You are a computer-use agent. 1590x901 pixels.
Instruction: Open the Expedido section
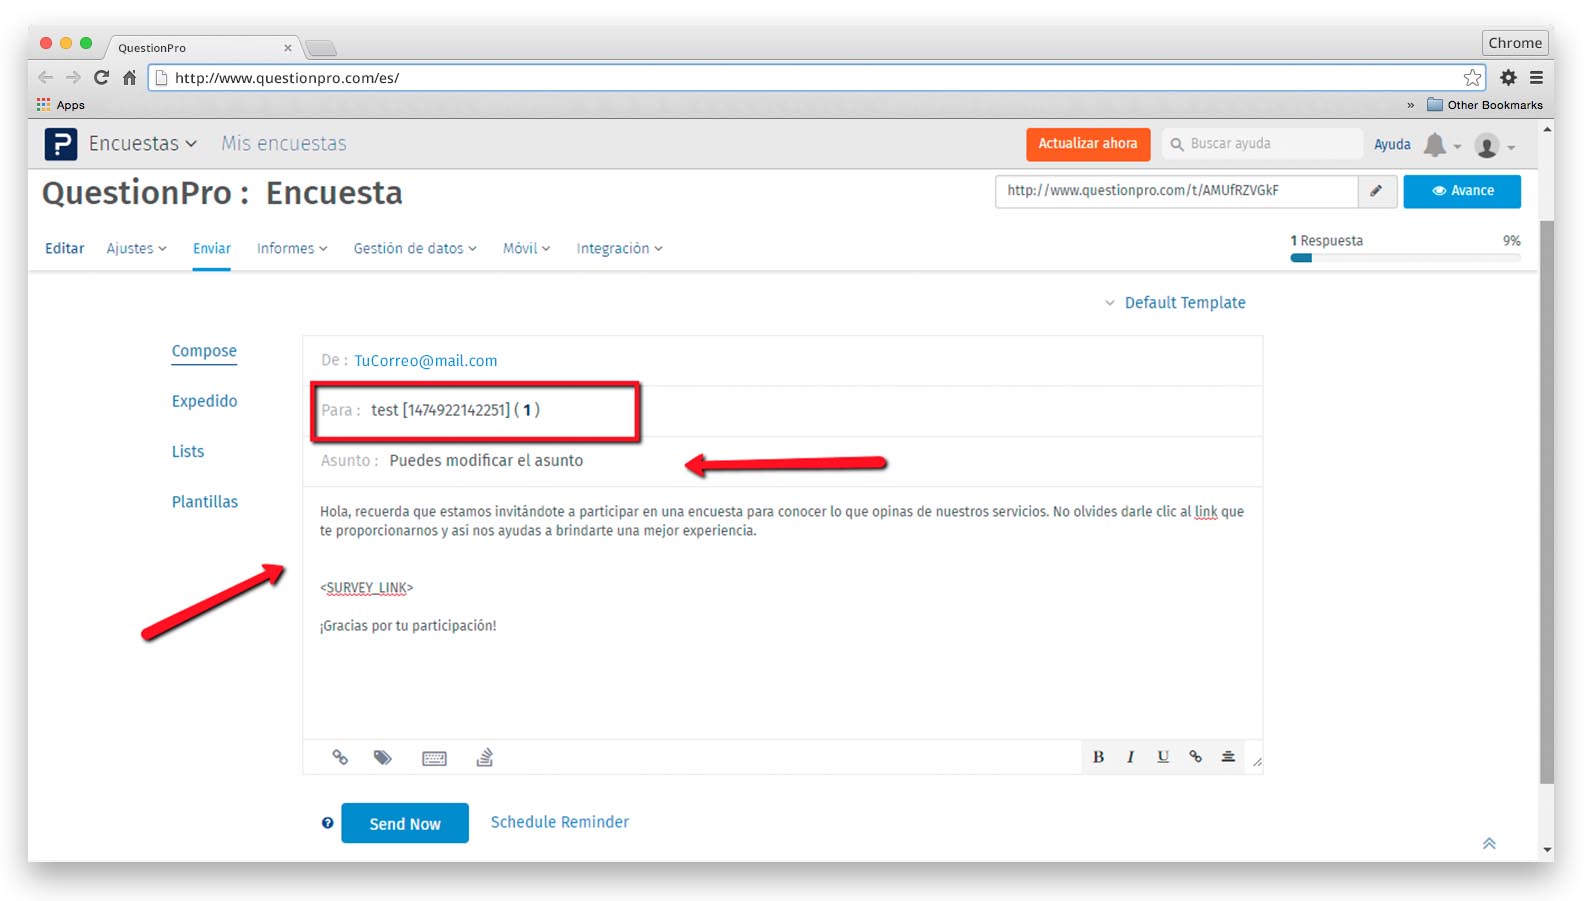(204, 401)
